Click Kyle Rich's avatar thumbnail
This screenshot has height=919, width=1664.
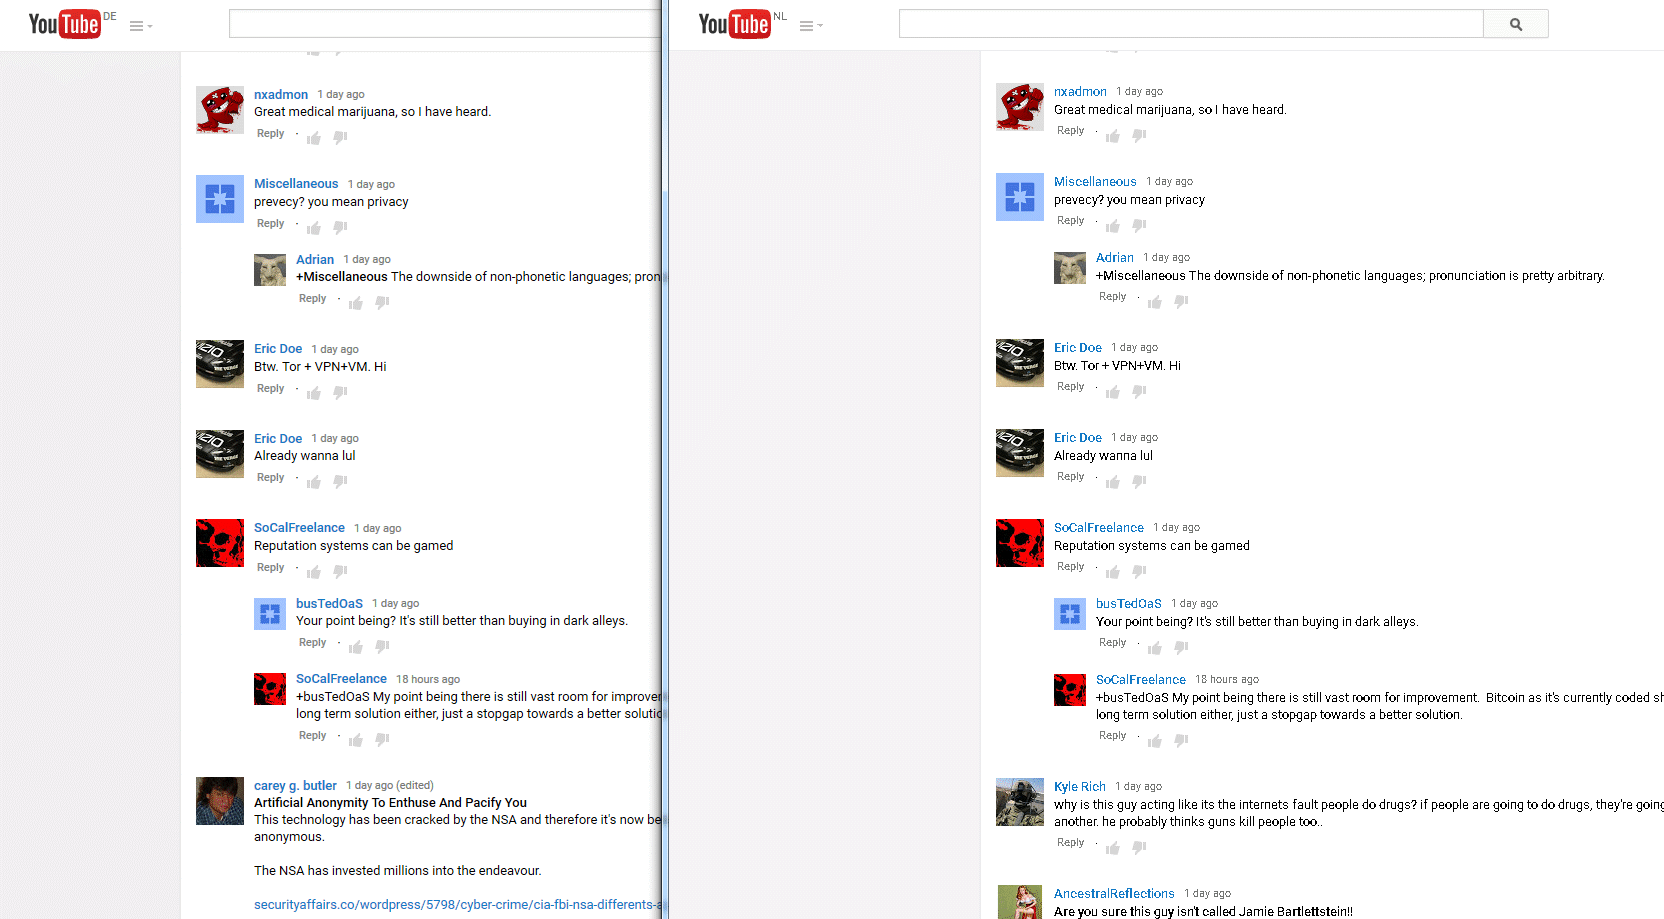pyautogui.click(x=1020, y=802)
